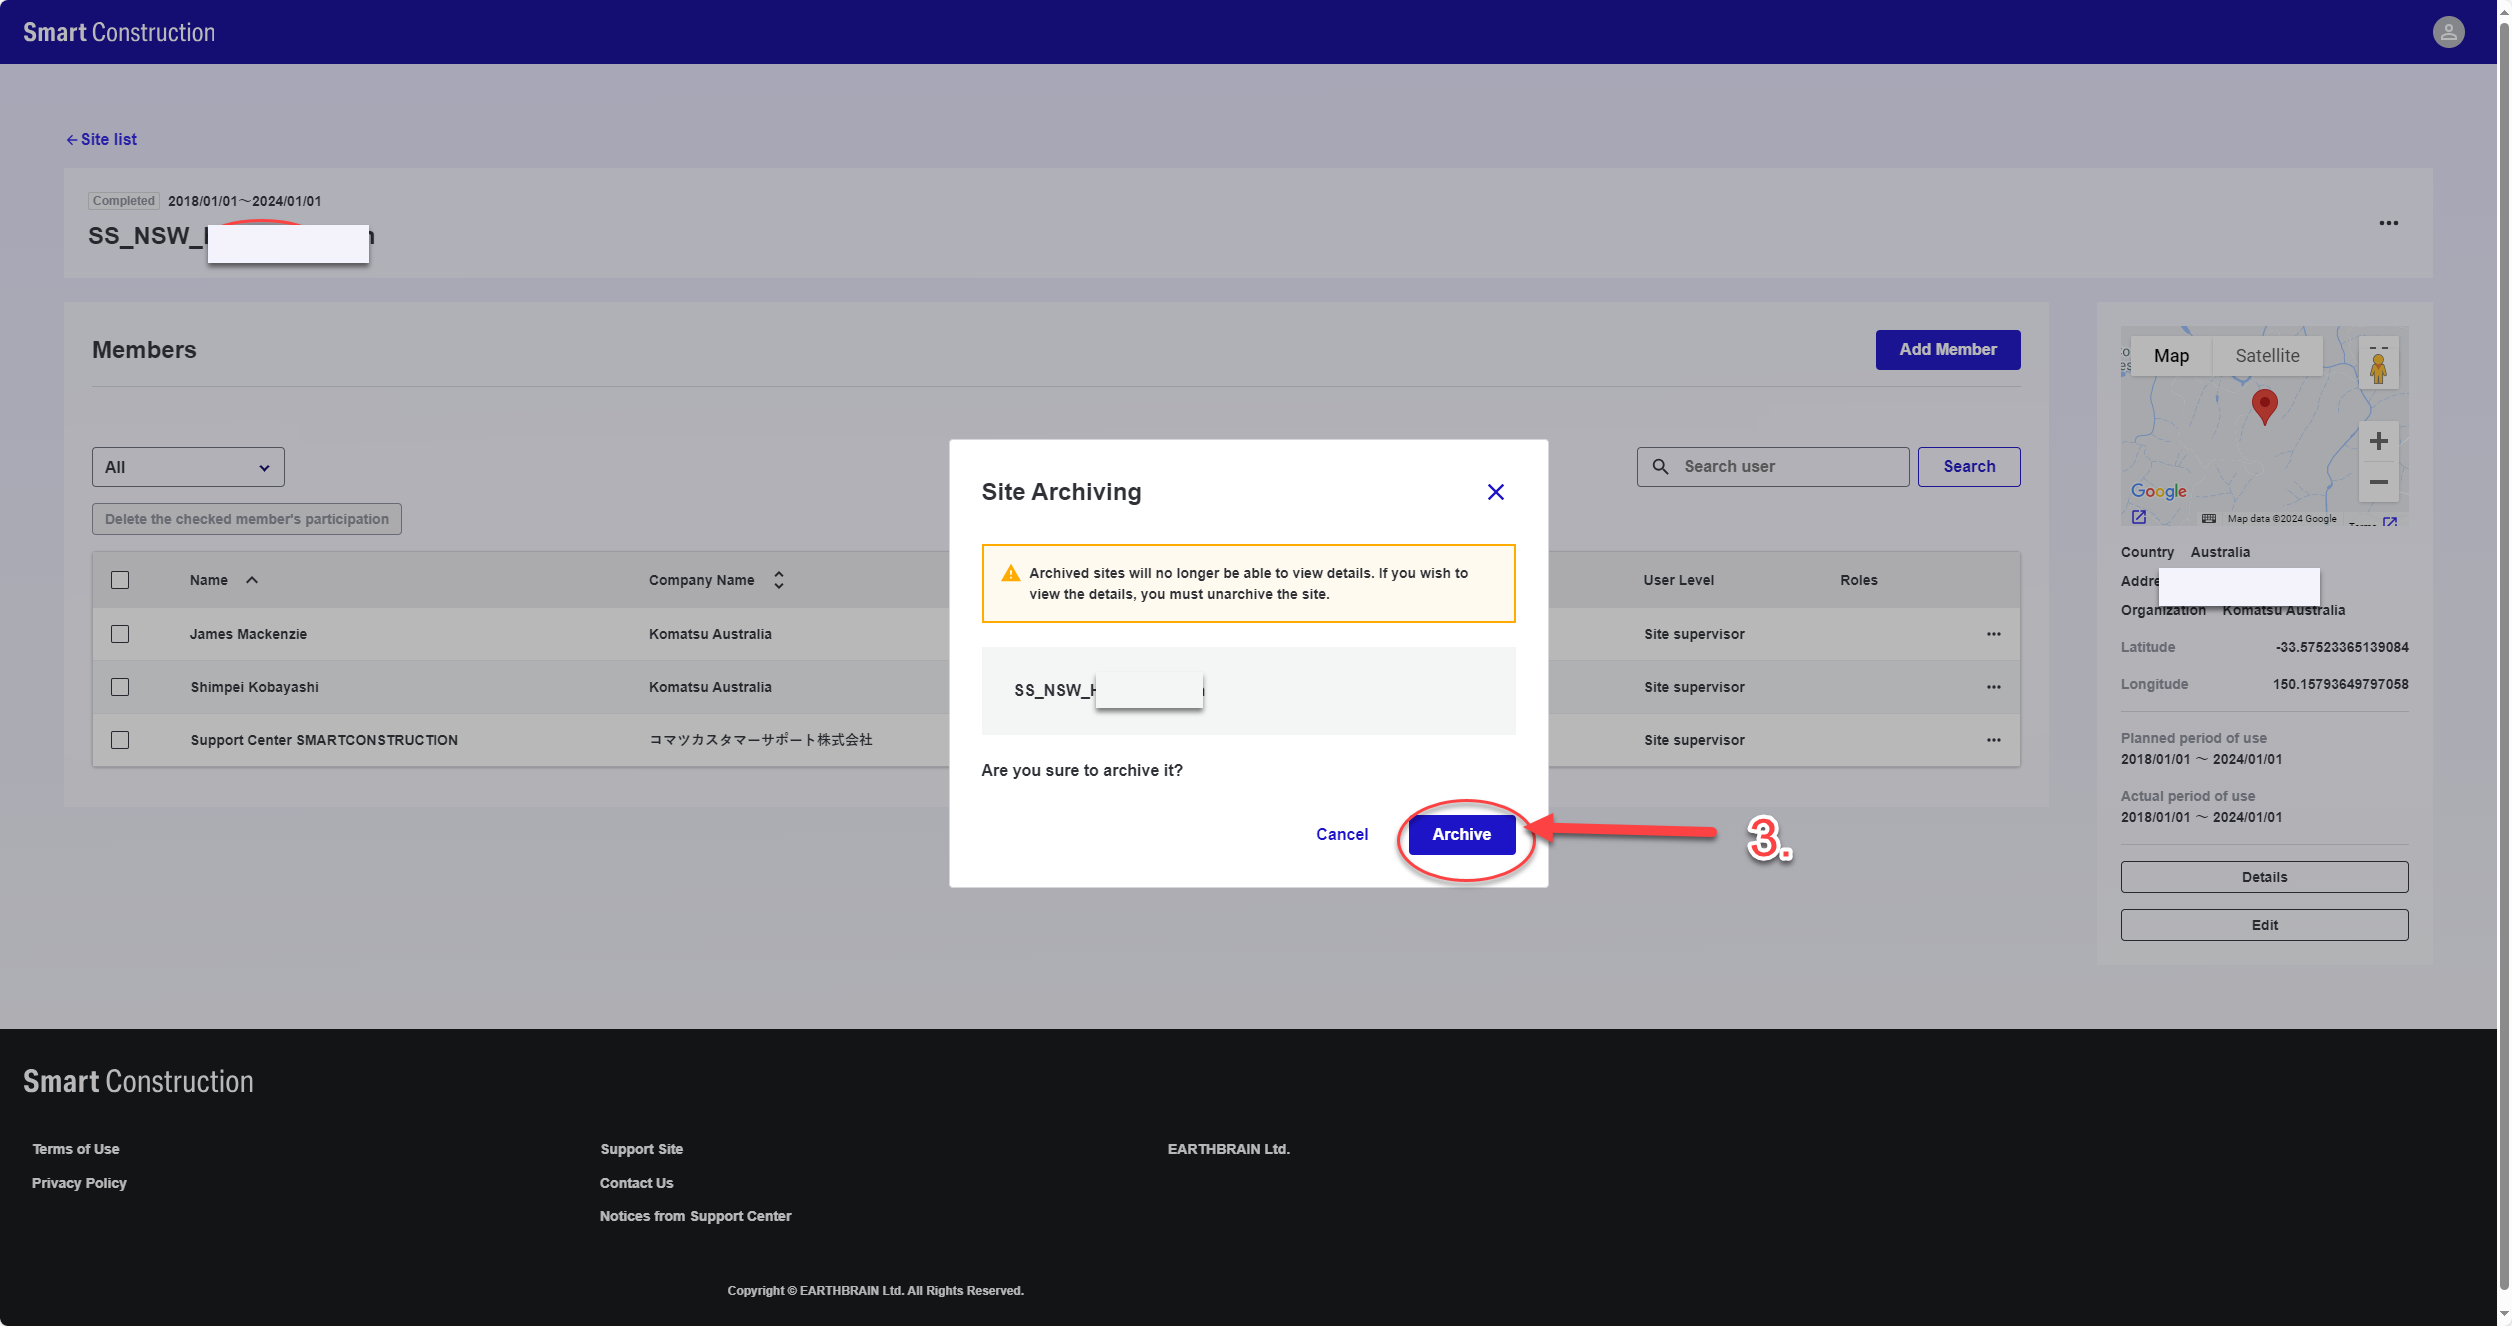Click the Roles column header
Image resolution: width=2512 pixels, height=1326 pixels.
1858,580
